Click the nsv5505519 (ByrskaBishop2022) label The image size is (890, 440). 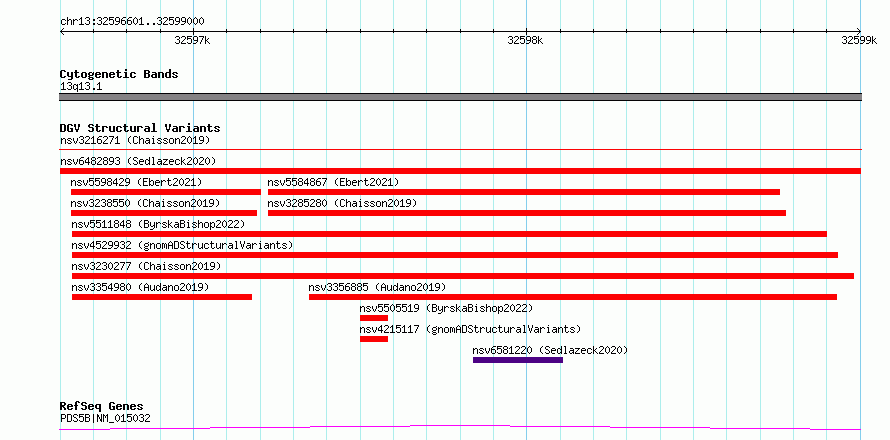pos(446,308)
